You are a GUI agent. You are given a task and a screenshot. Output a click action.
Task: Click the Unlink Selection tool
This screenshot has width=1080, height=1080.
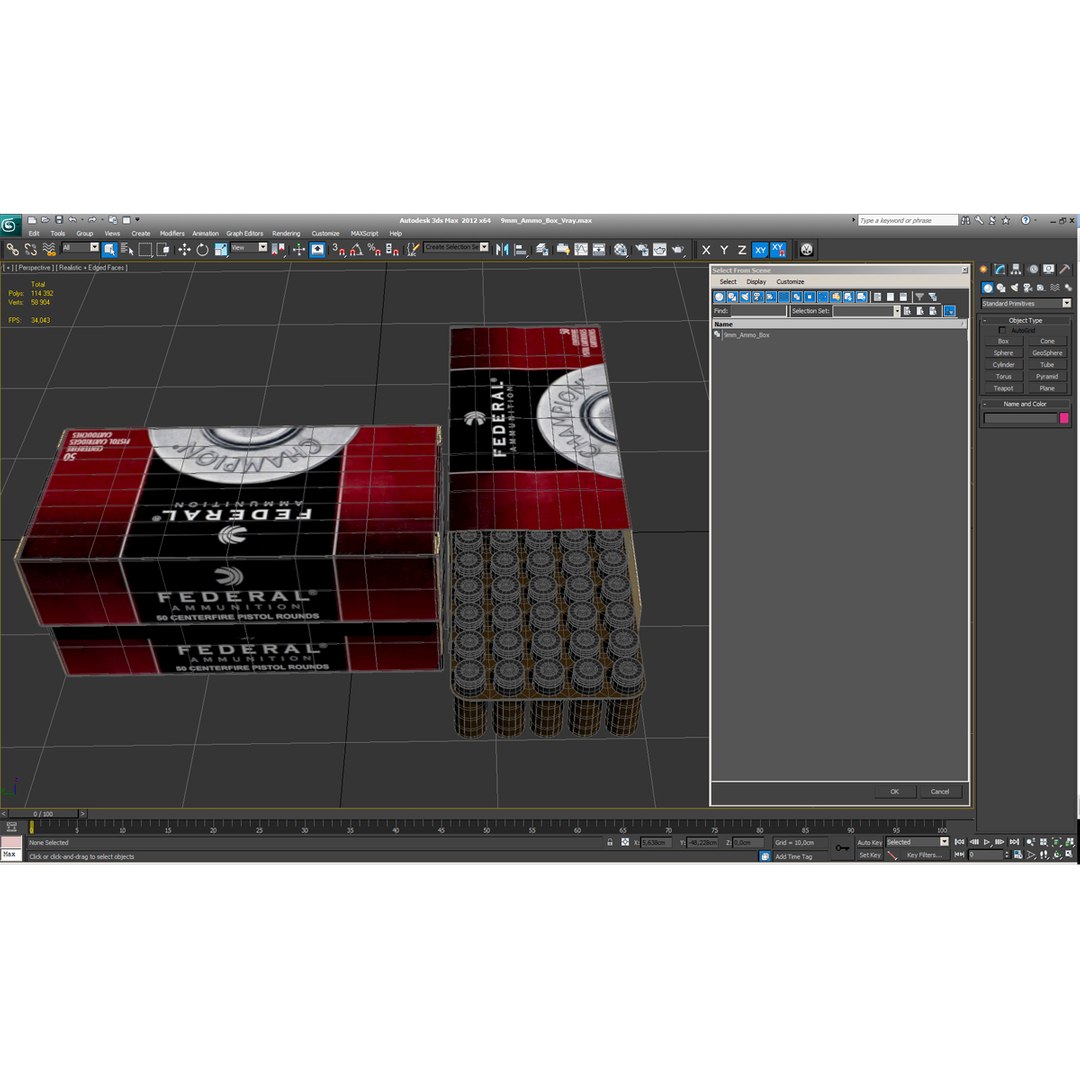(30, 249)
